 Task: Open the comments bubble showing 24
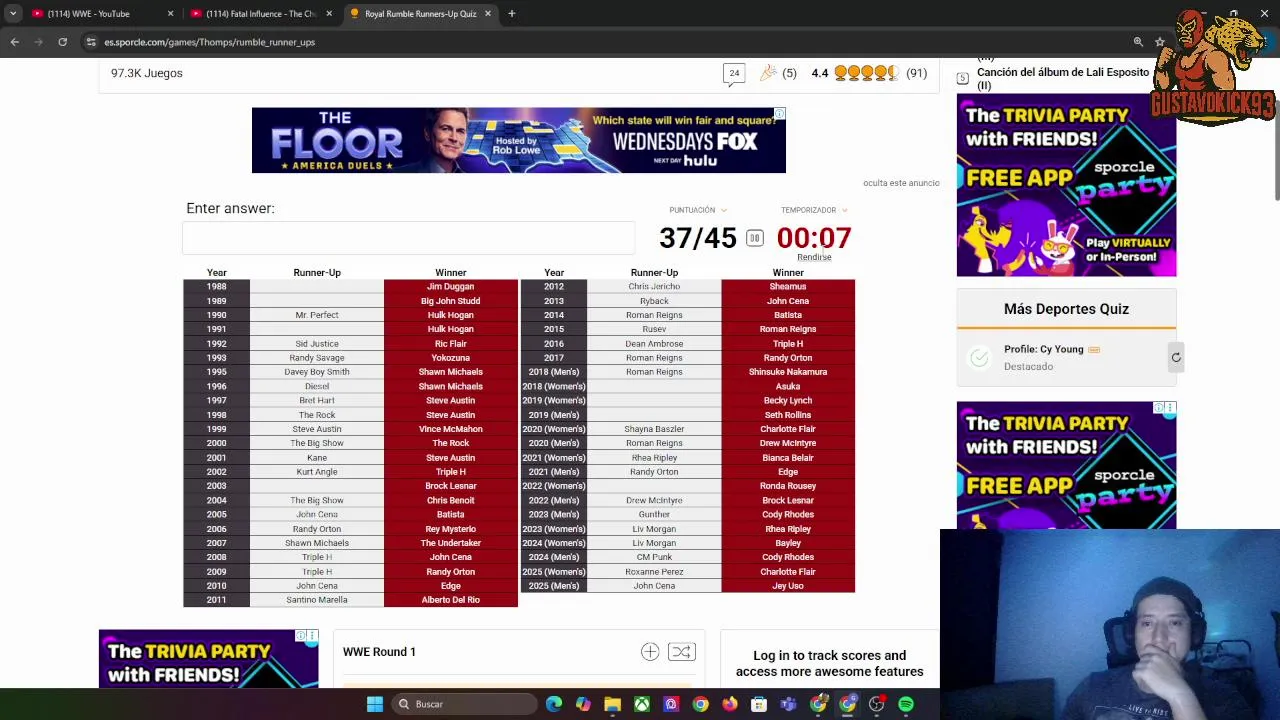[x=734, y=74]
